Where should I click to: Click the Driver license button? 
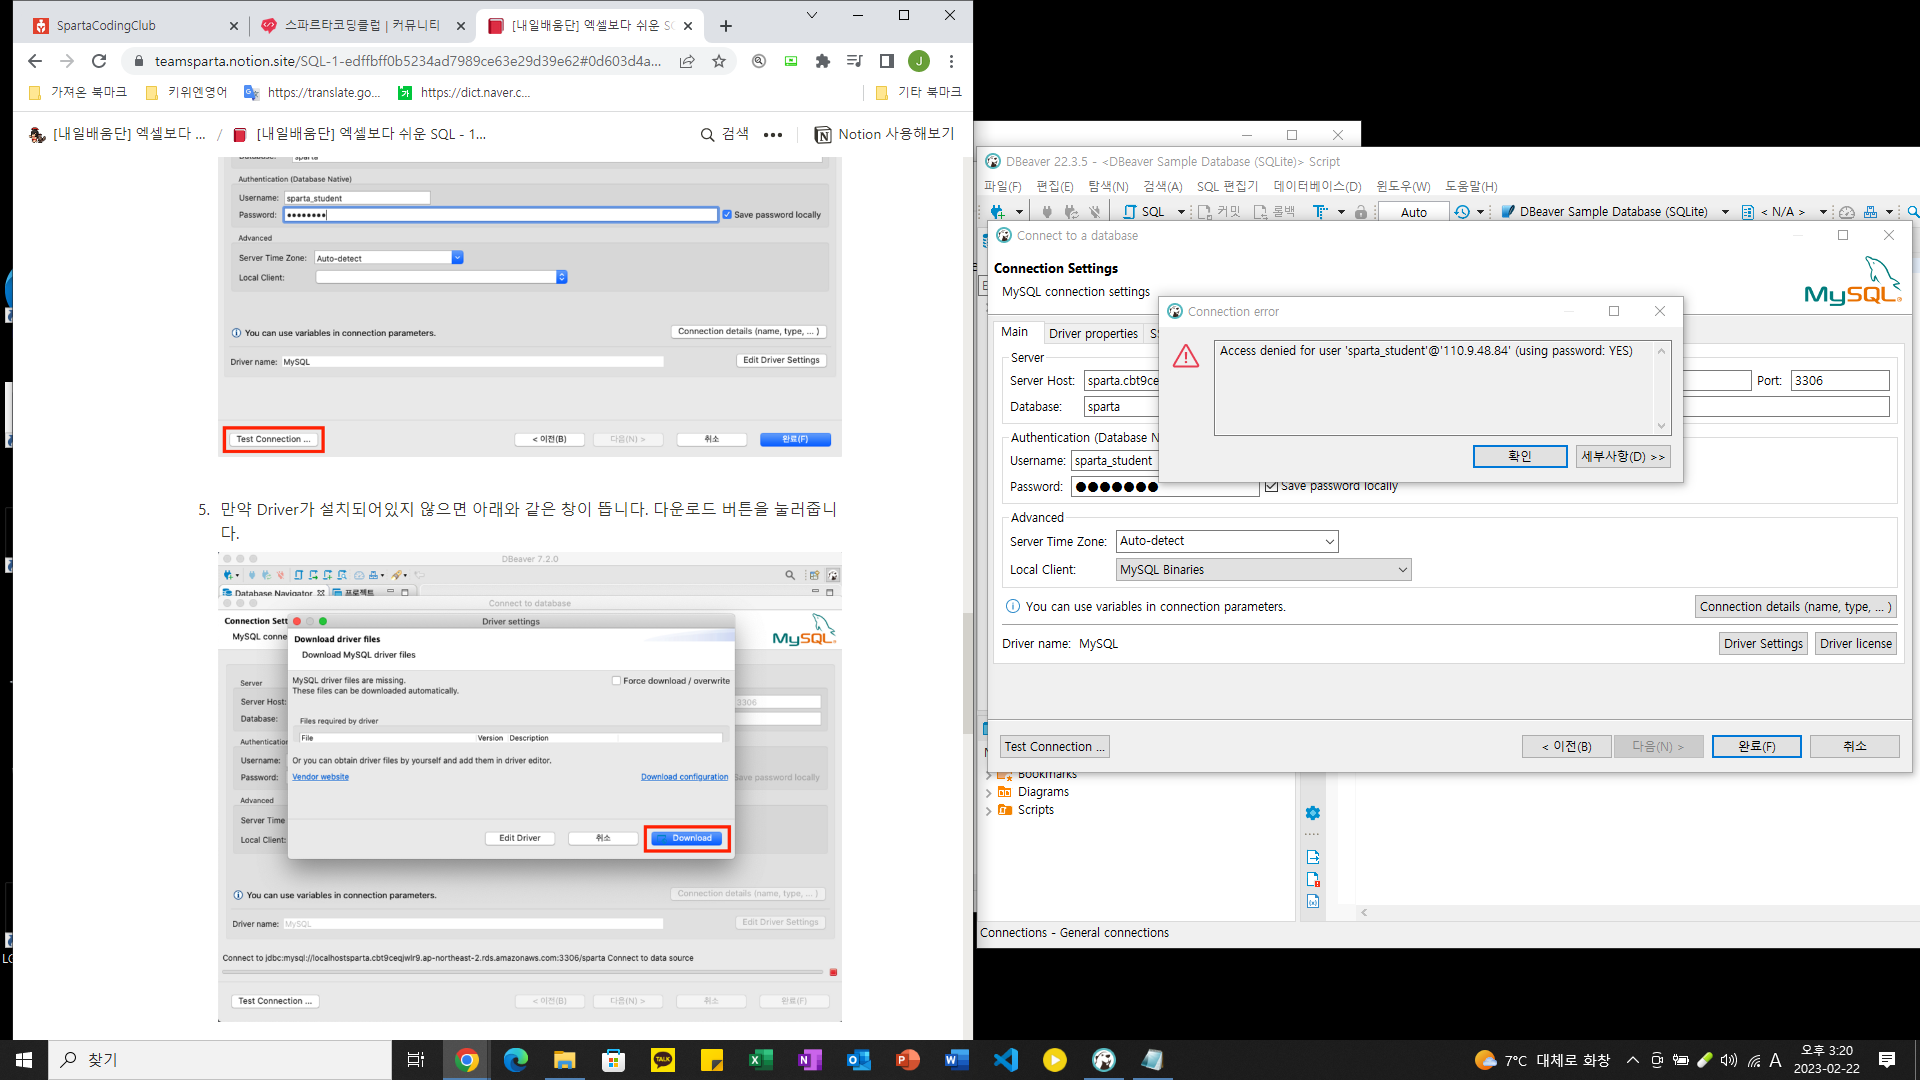click(x=1856, y=644)
